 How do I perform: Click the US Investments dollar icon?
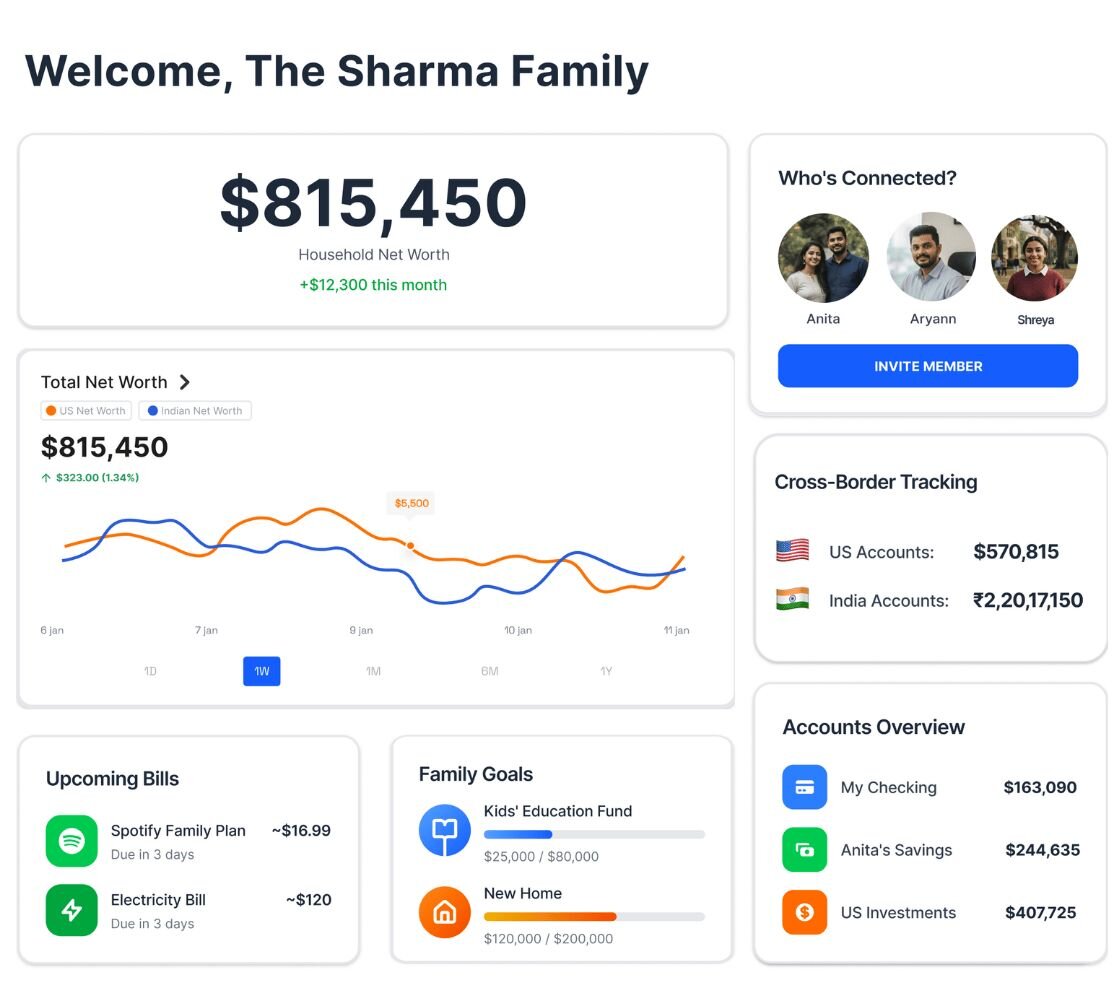[805, 912]
